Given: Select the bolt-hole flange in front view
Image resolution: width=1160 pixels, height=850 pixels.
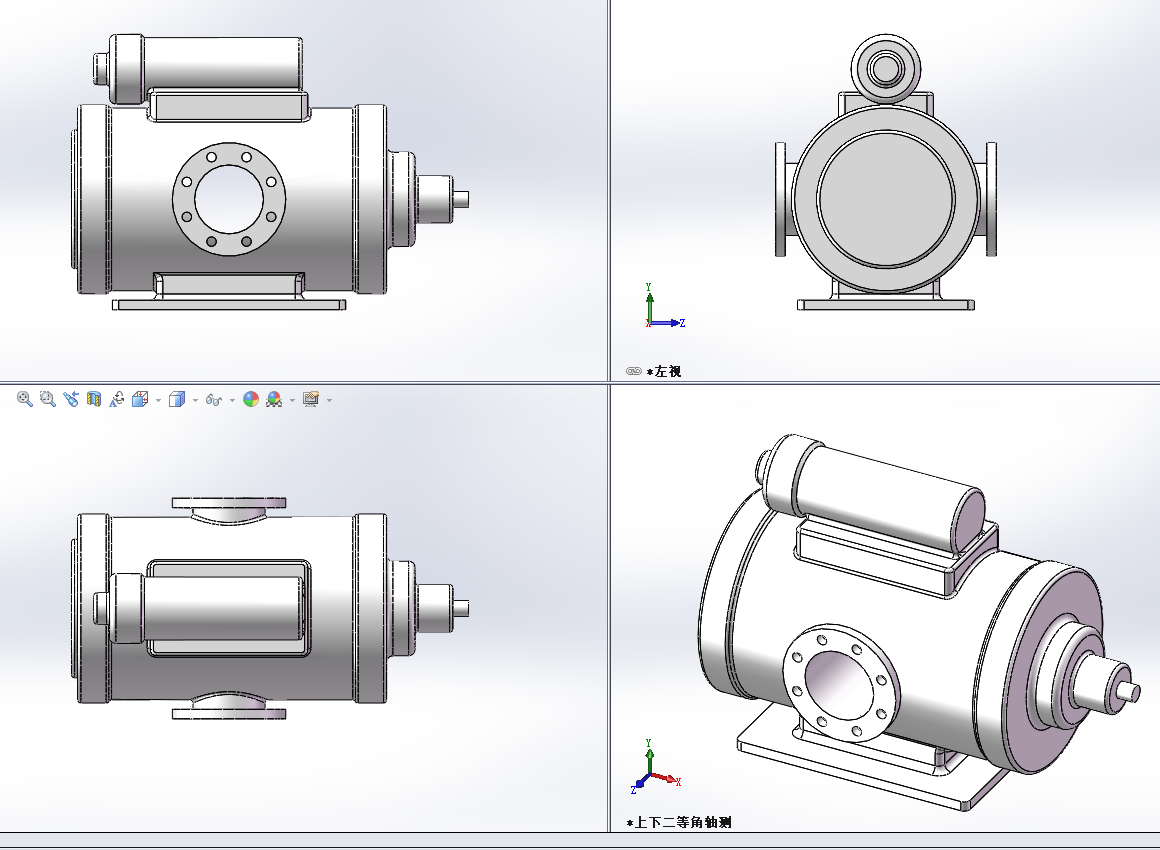Looking at the screenshot, I should click(x=229, y=199).
